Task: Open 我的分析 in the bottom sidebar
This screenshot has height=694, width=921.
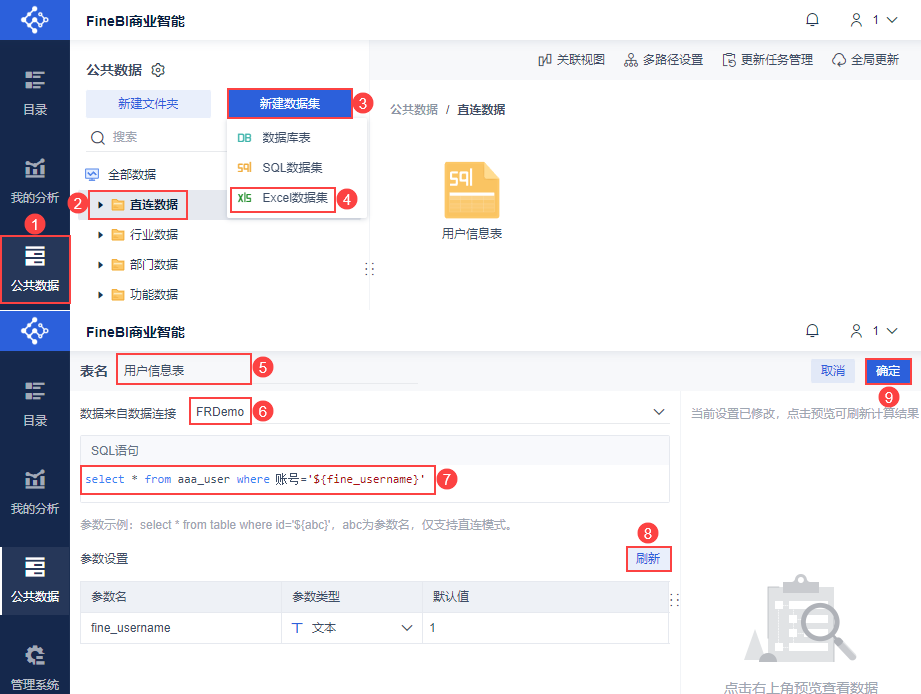Action: pyautogui.click(x=35, y=492)
